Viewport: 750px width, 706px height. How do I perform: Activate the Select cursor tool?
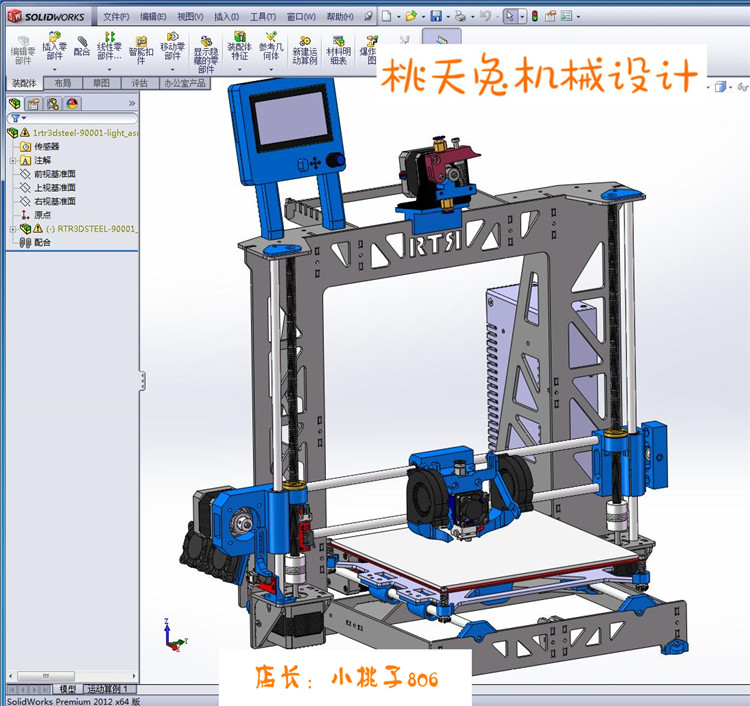pos(510,16)
